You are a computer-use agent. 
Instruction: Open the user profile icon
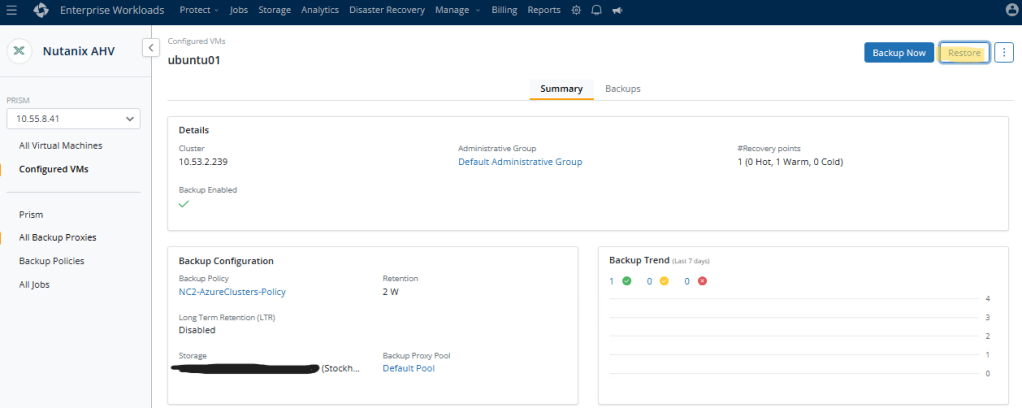[1010, 10]
